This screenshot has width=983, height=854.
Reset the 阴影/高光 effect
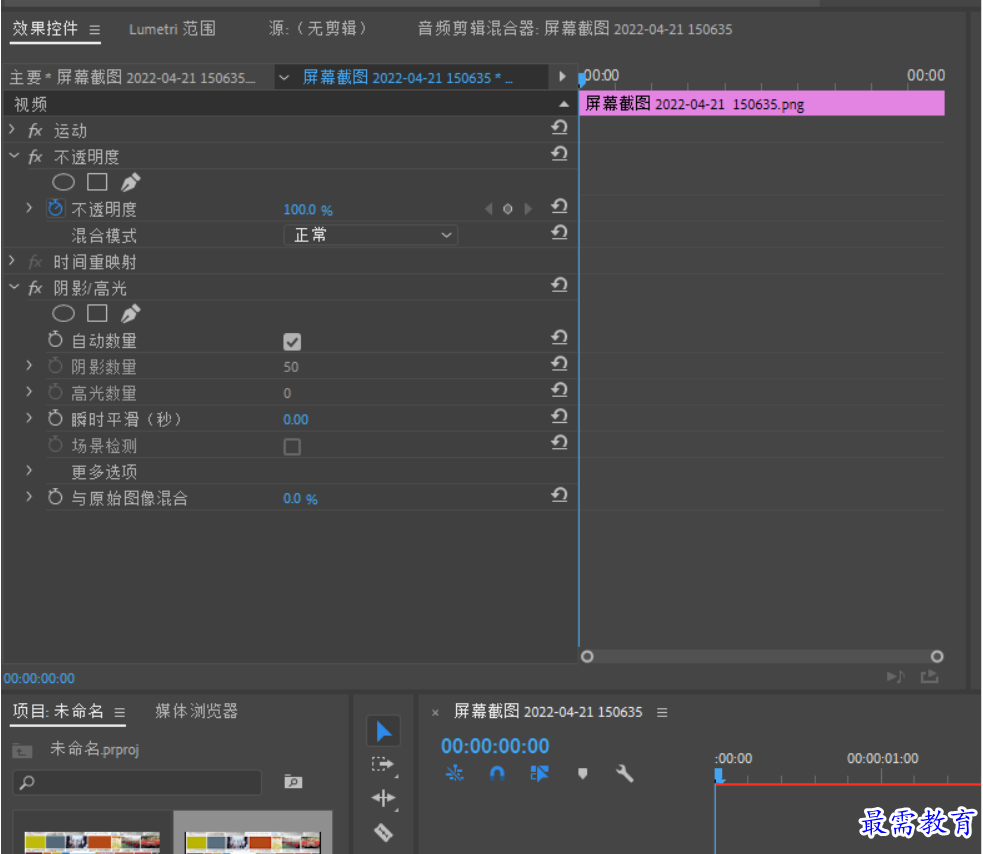559,286
